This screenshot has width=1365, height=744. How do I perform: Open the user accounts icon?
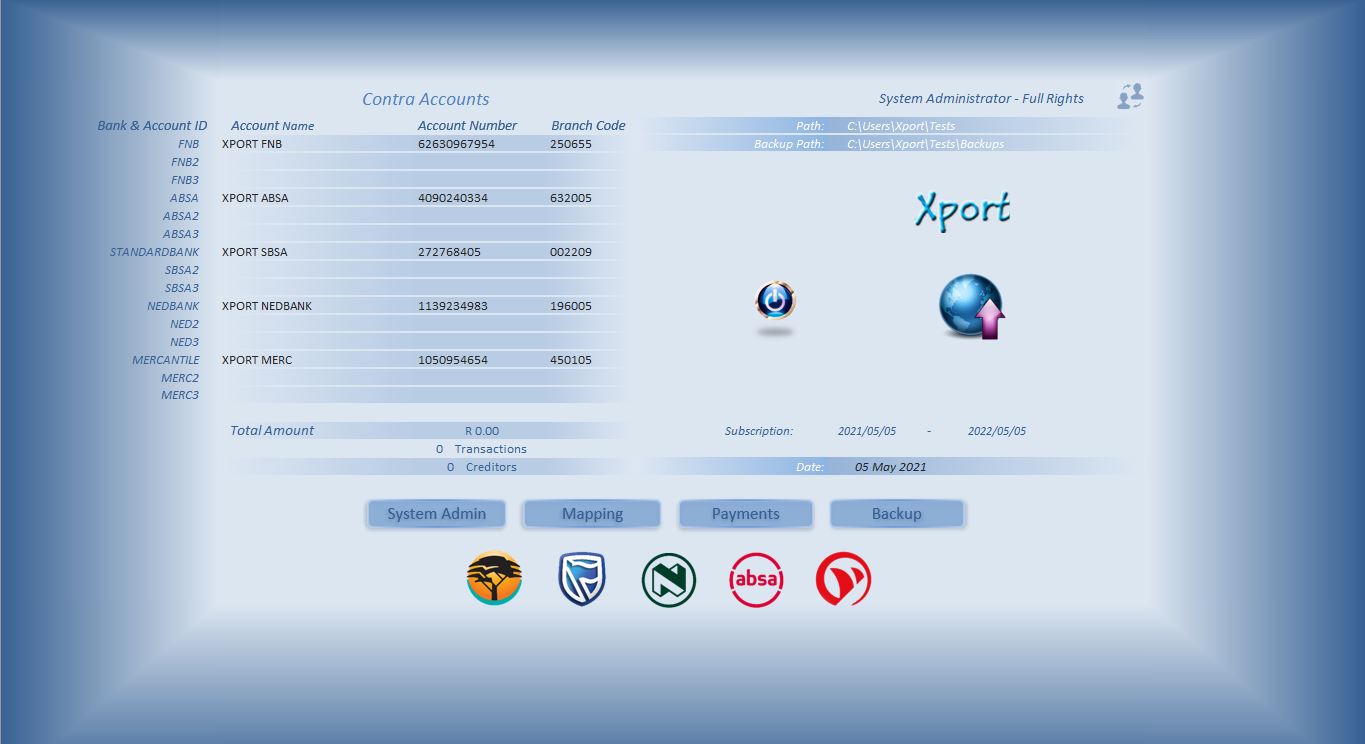(x=1130, y=97)
